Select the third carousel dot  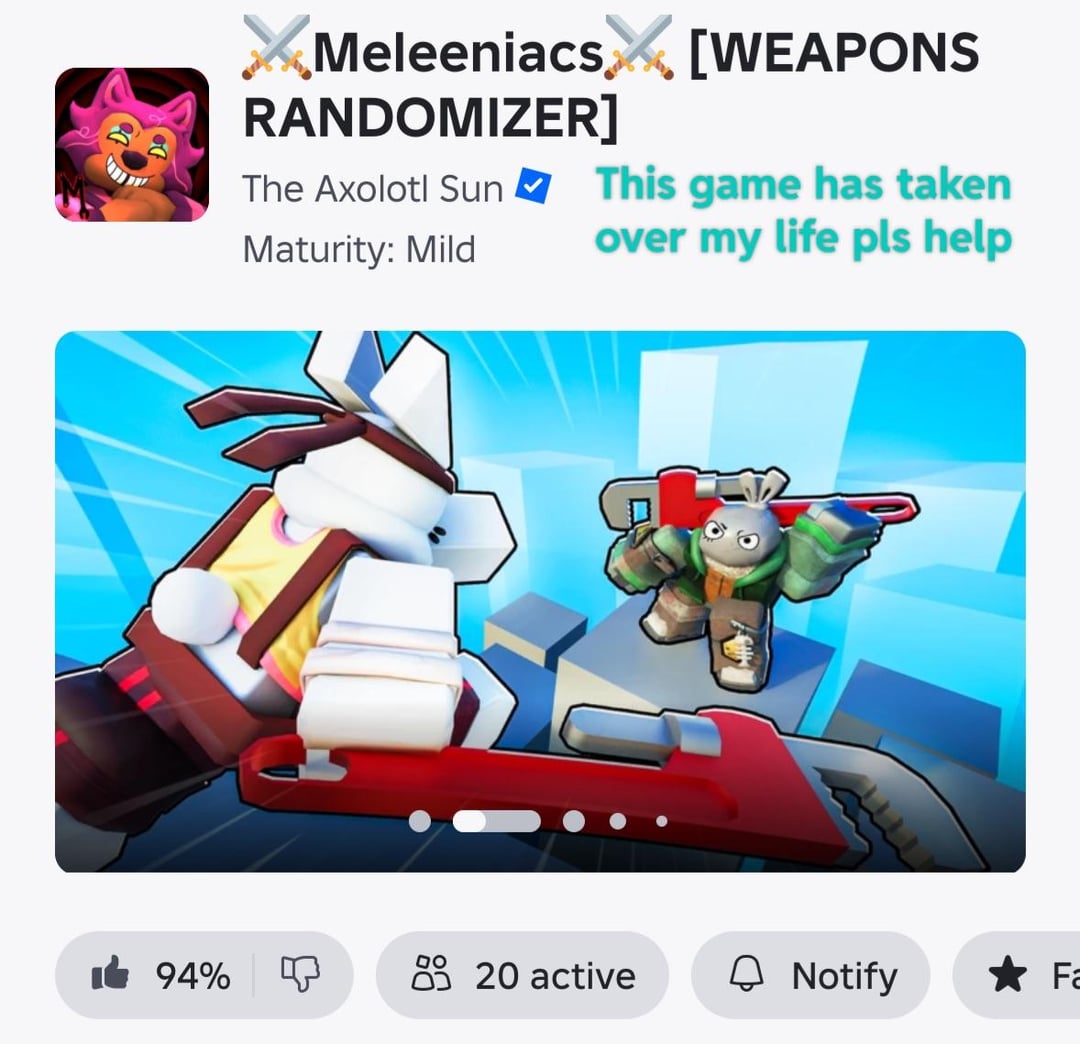574,821
